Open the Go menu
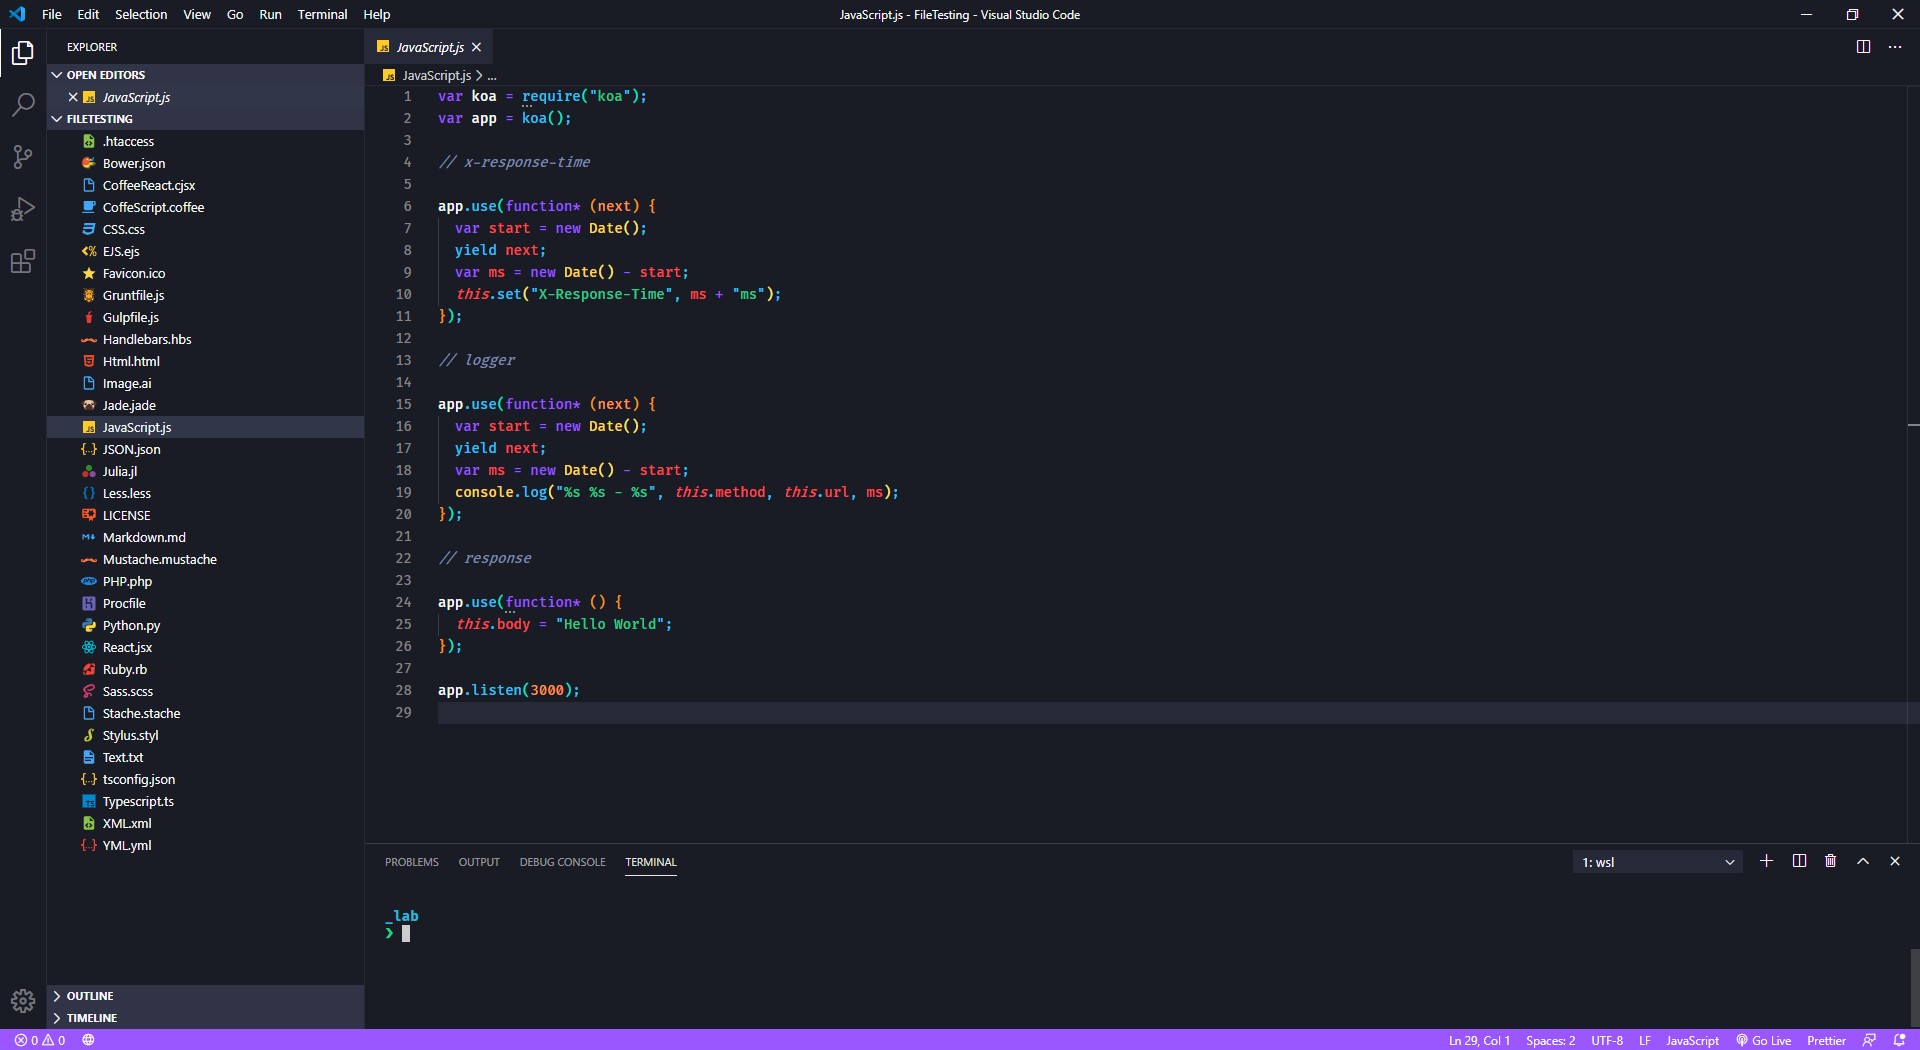This screenshot has height=1050, width=1920. 235,14
